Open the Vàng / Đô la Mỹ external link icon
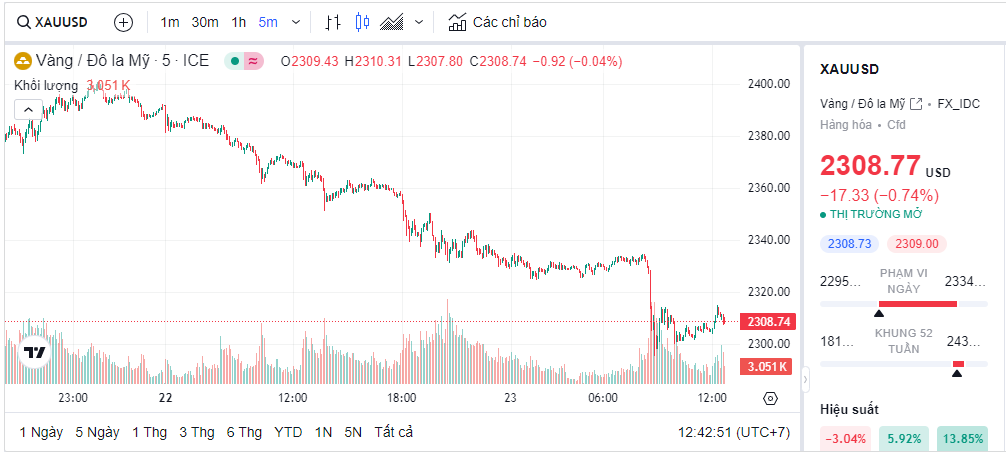Image resolution: width=1006 pixels, height=453 pixels. pos(916,104)
